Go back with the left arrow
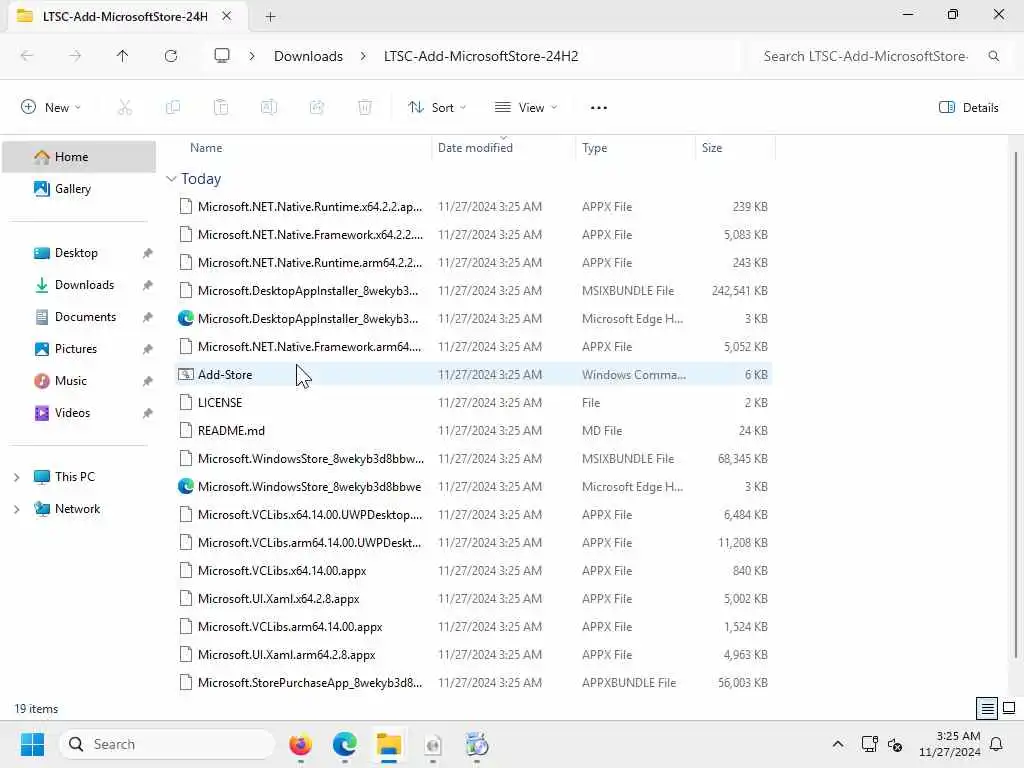The width and height of the screenshot is (1024, 768). [27, 56]
